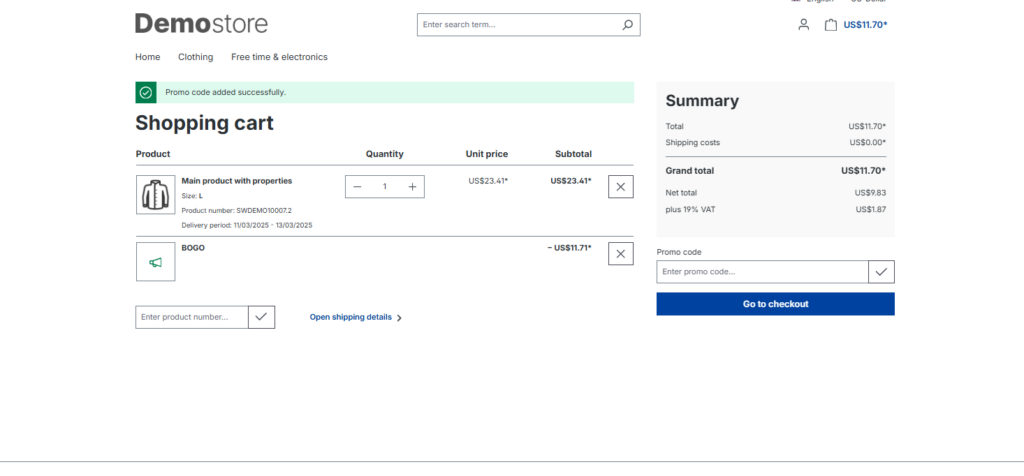Expand Open shipping details
Viewport: 1024px width, 476px height.
[355, 317]
